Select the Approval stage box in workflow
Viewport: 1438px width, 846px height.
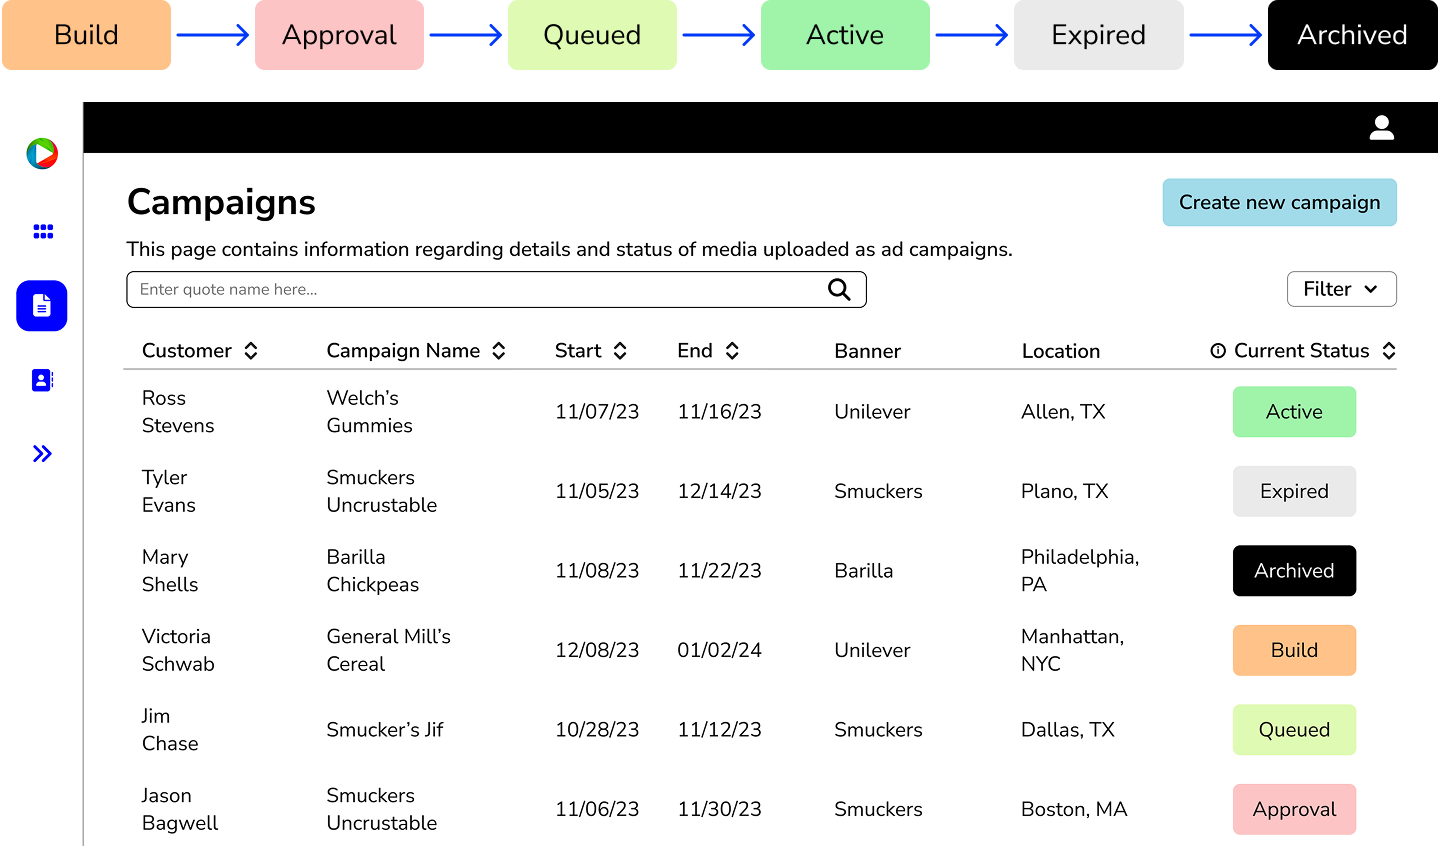(x=339, y=35)
